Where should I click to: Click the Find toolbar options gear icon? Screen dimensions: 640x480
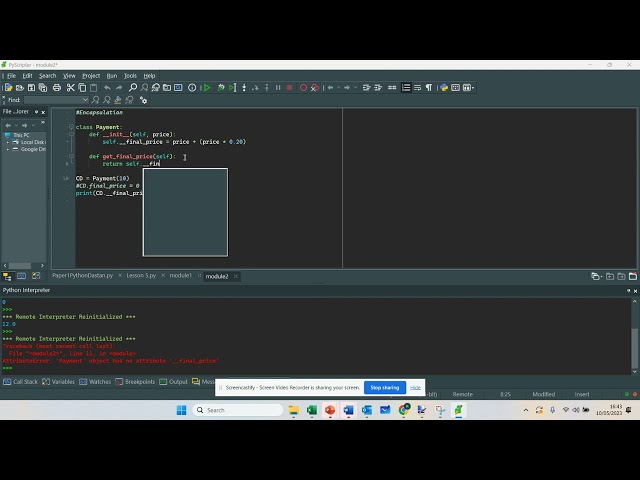[x=143, y=100]
